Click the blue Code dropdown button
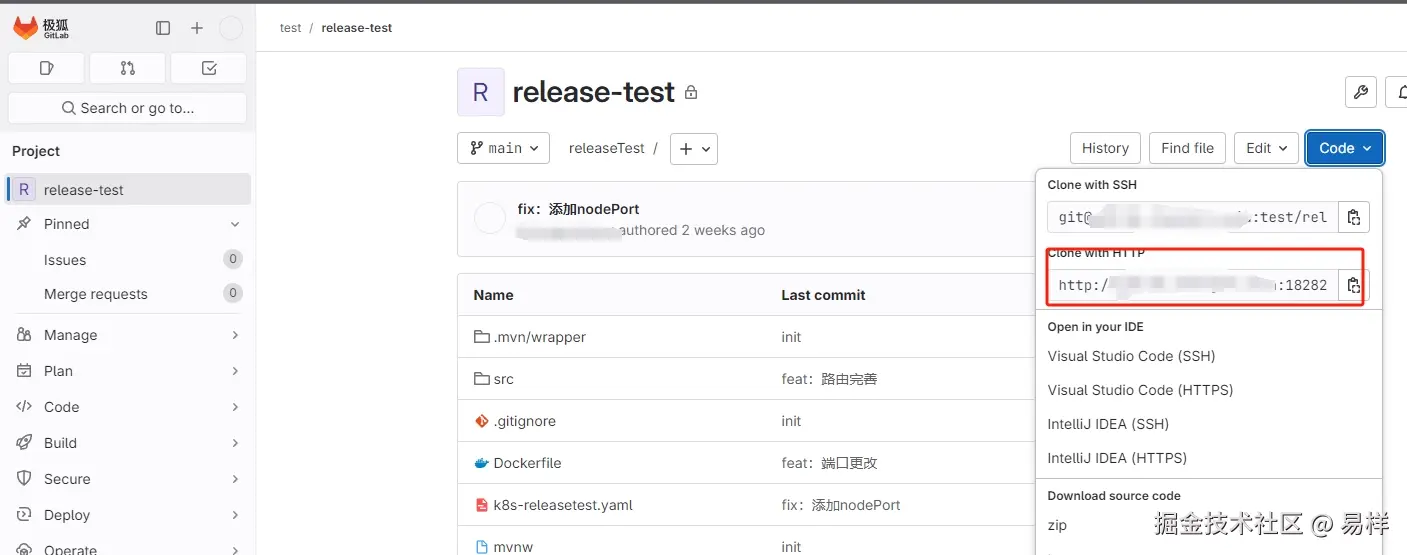 coord(1345,148)
